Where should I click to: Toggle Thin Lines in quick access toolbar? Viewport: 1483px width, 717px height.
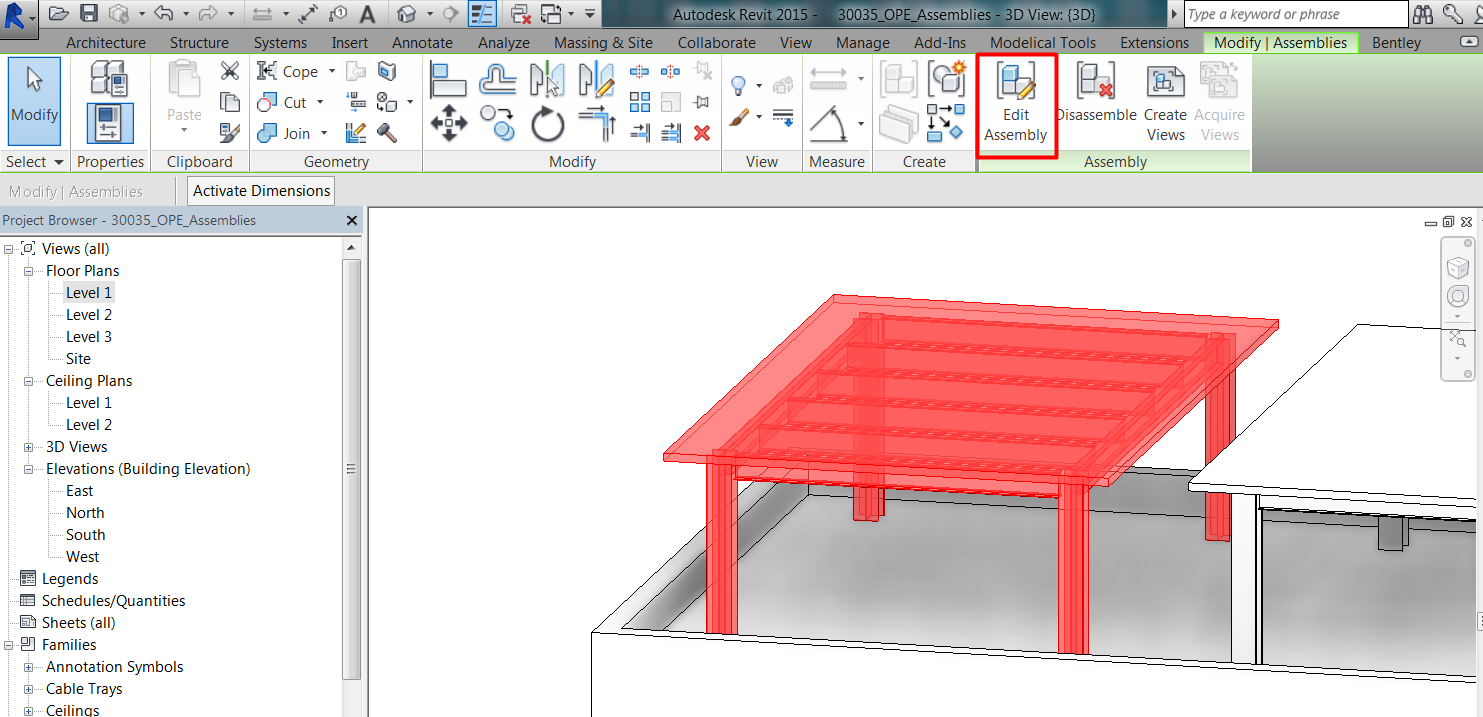[483, 14]
